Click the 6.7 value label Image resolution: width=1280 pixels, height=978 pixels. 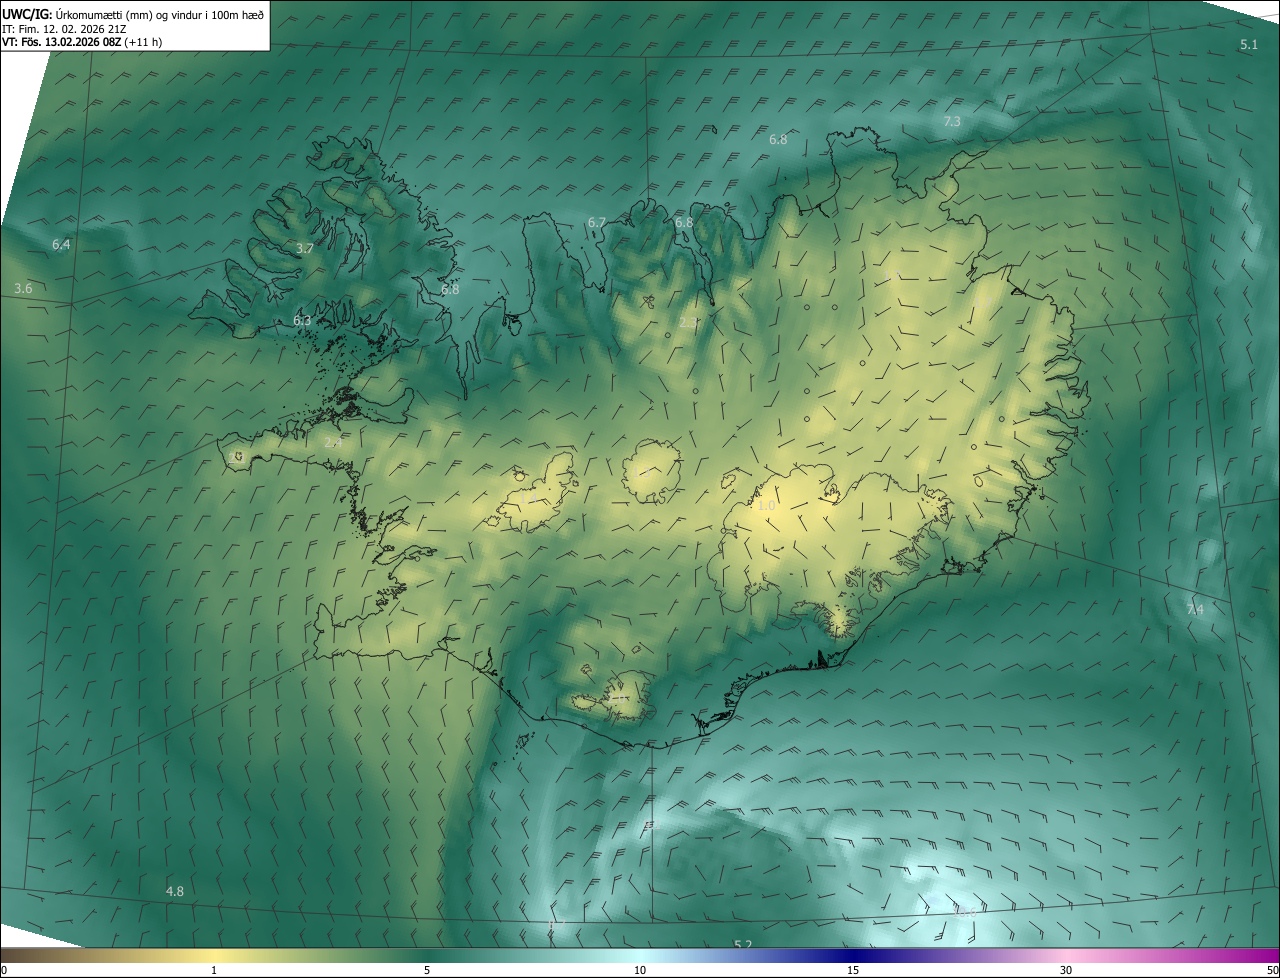click(x=597, y=222)
